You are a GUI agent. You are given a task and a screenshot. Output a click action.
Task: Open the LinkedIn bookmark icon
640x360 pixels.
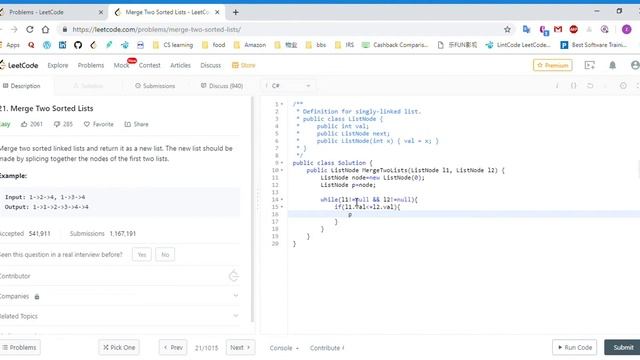(62, 45)
